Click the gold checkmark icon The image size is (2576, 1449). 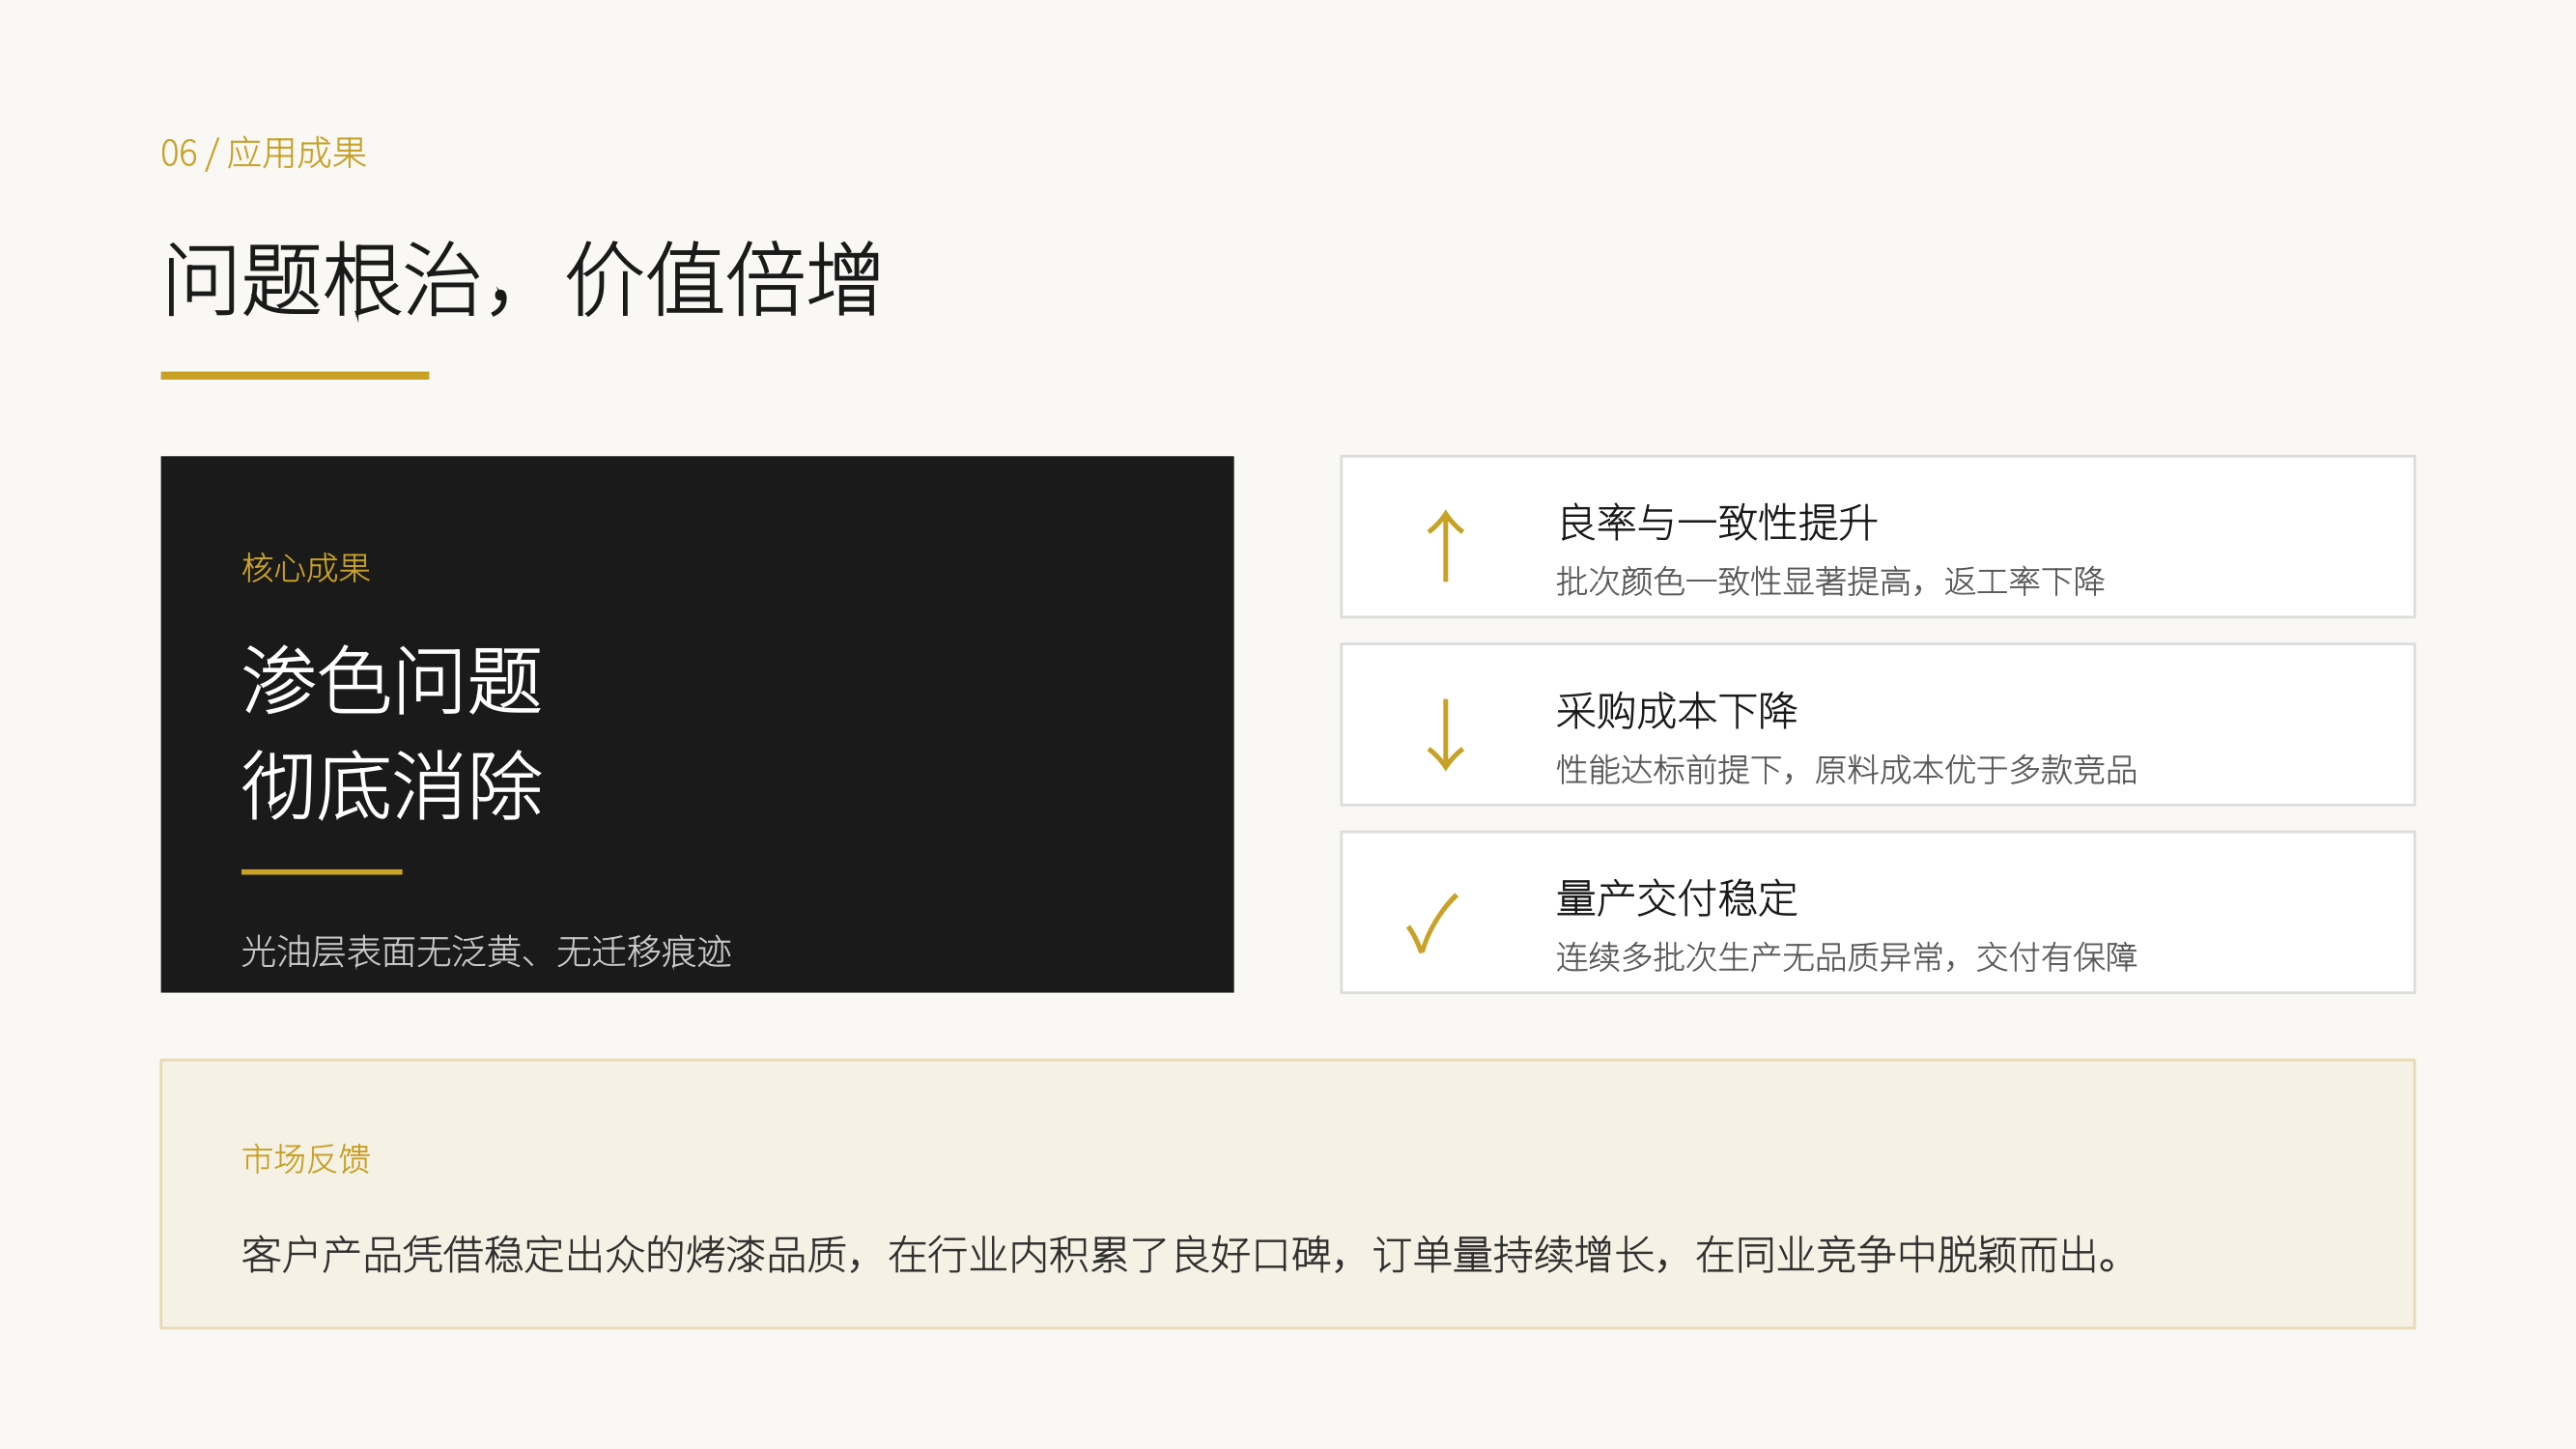[1432, 923]
